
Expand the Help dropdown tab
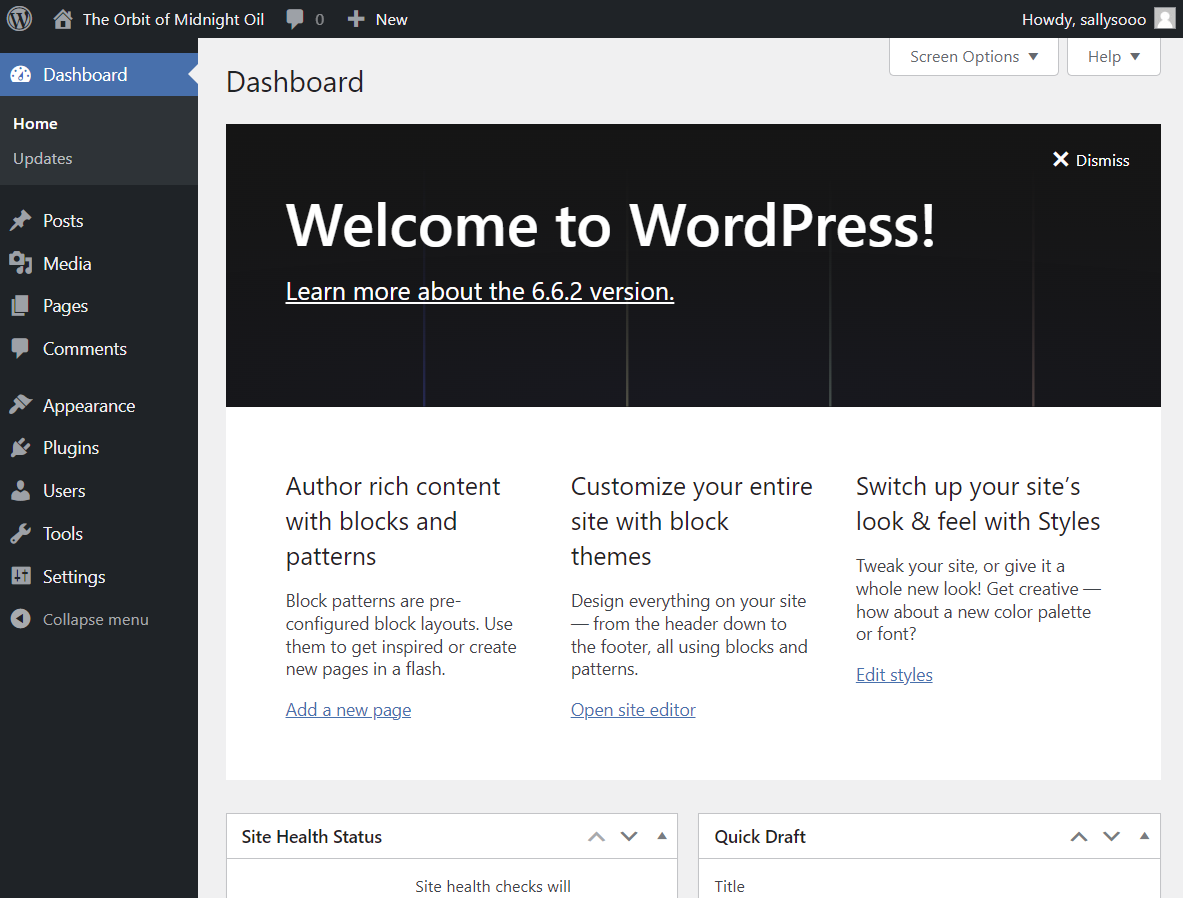(x=1114, y=57)
